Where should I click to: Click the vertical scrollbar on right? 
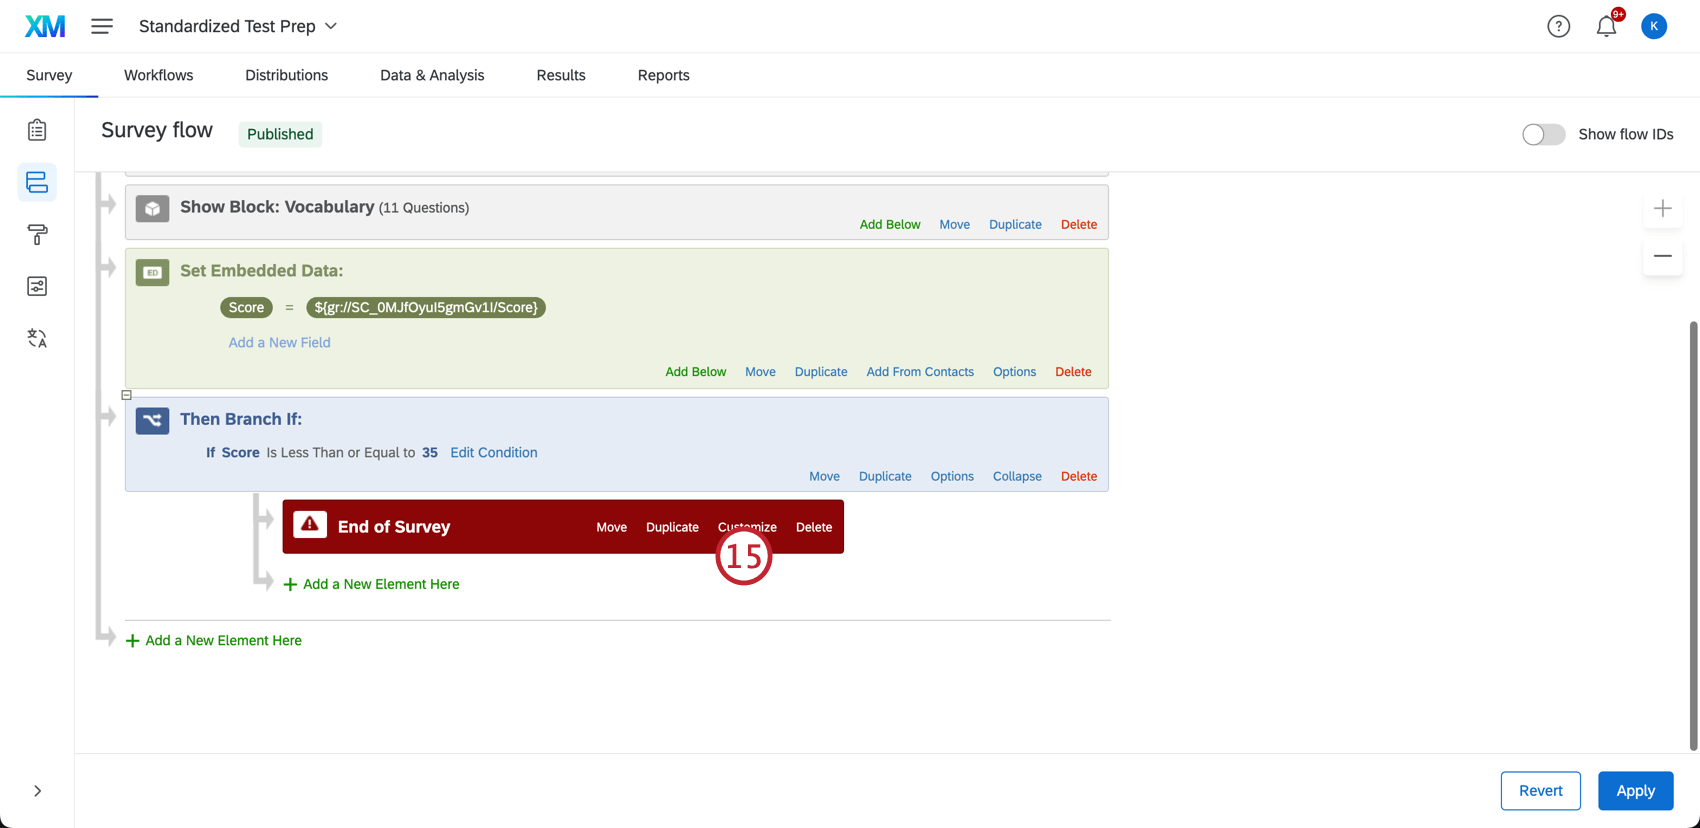(1693, 535)
